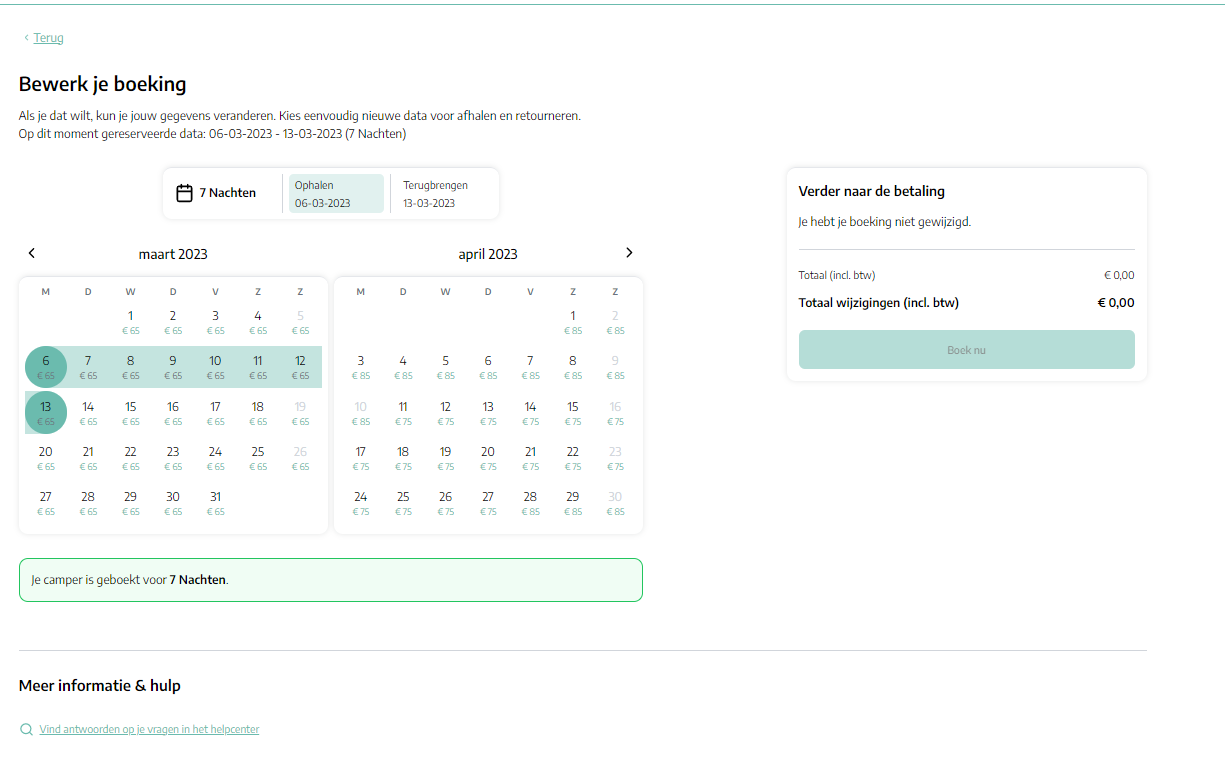Select March 17 in the calendar
Viewport: 1225px width, 777px height.
(x=216, y=413)
